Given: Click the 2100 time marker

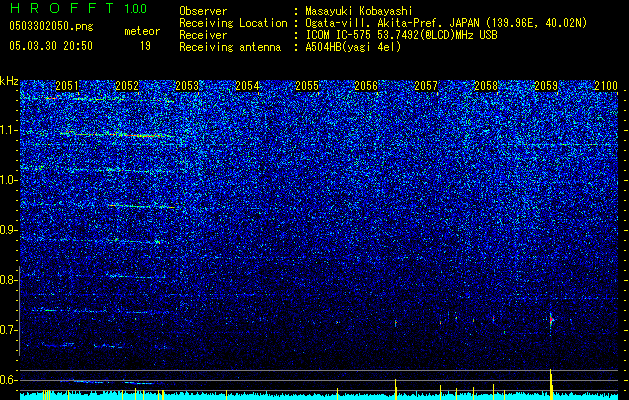Looking at the screenshot, I should pyautogui.click(x=606, y=86).
